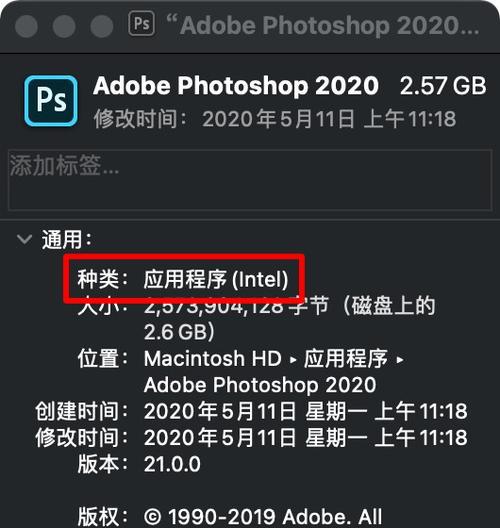Click the arrow after Macintosh HD
Image resolution: width=500 pixels, height=528 pixels.
click(x=293, y=360)
